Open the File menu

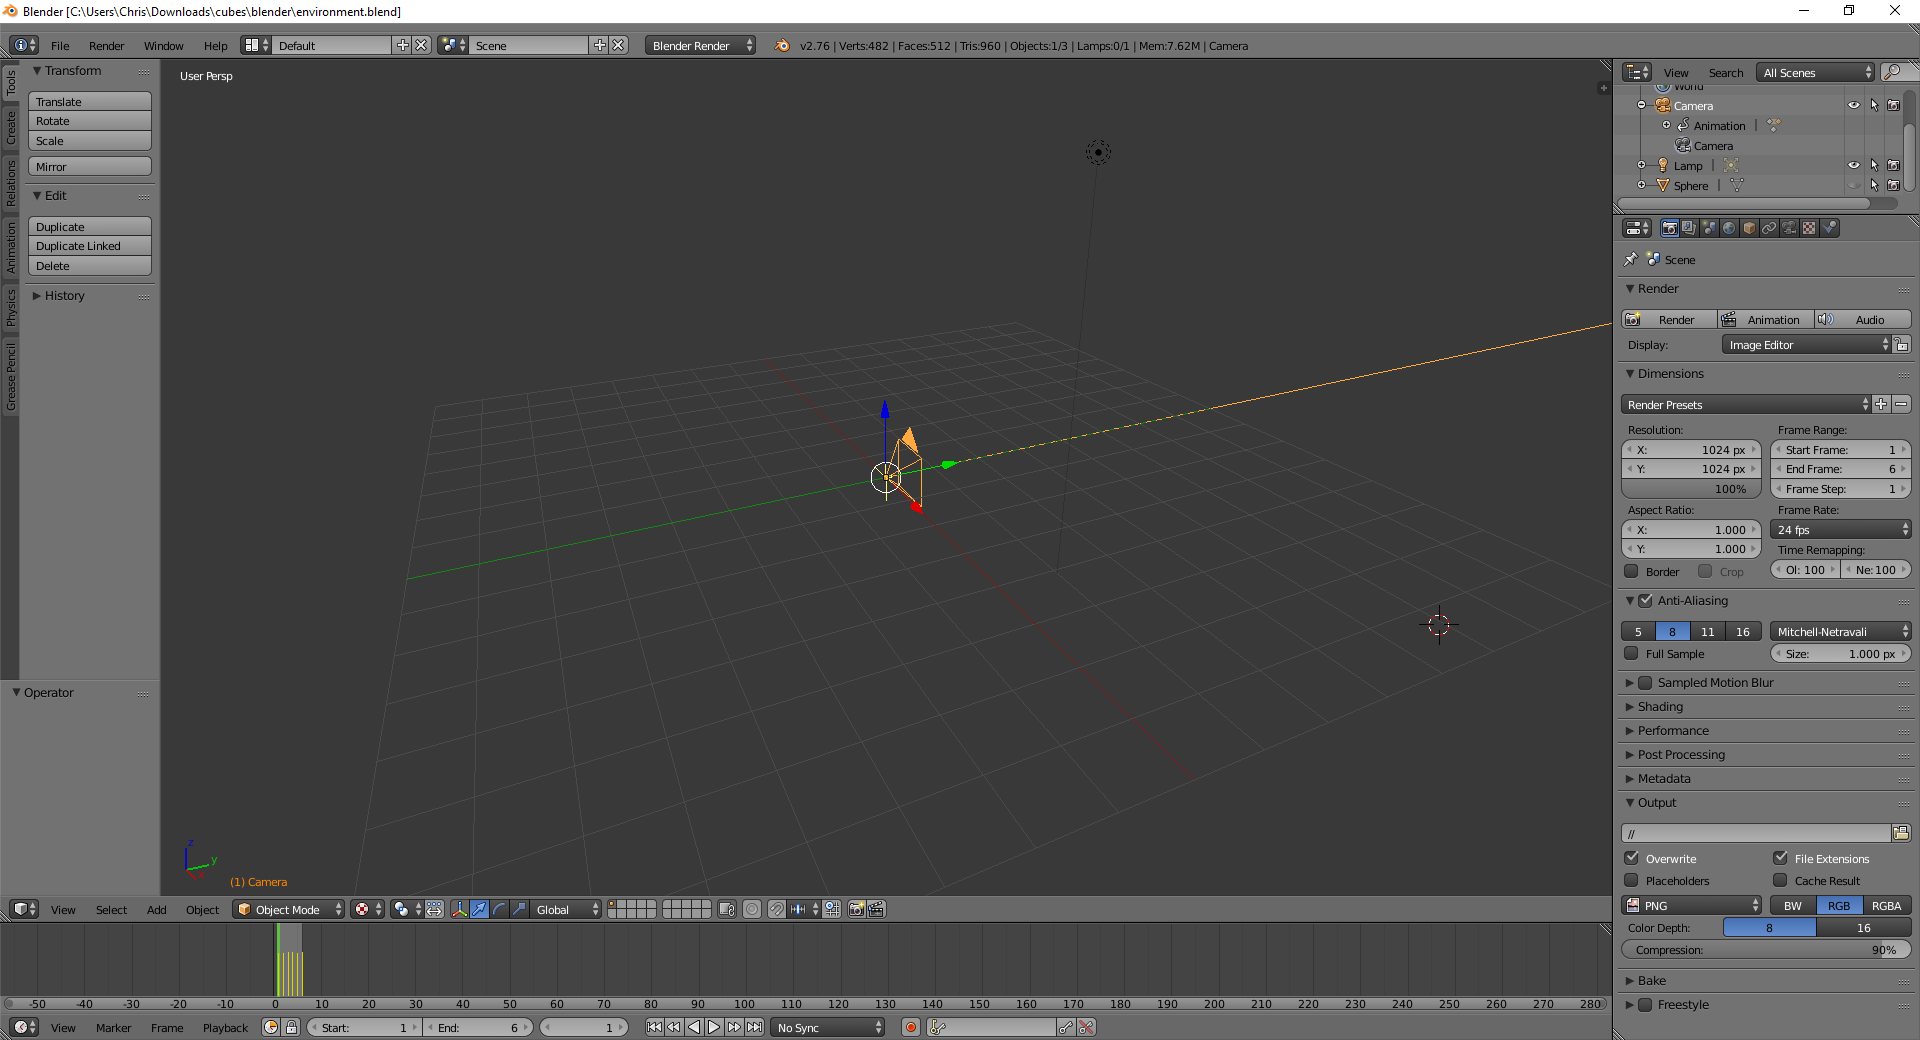[60, 45]
